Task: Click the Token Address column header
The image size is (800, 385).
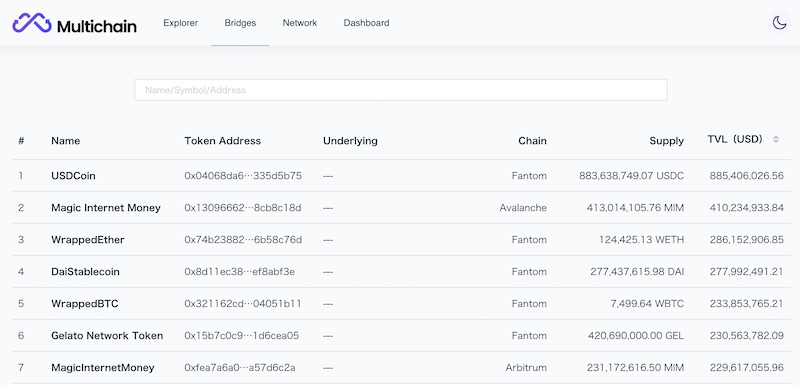Action: pyautogui.click(x=222, y=141)
